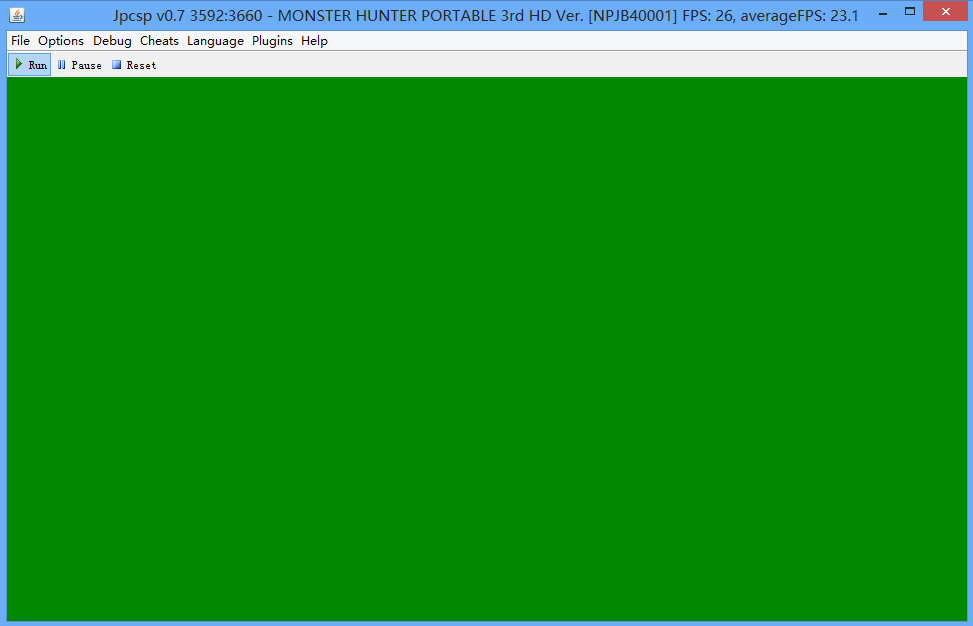Expand the Language menu
Viewport: 973px width, 626px height.
215,41
